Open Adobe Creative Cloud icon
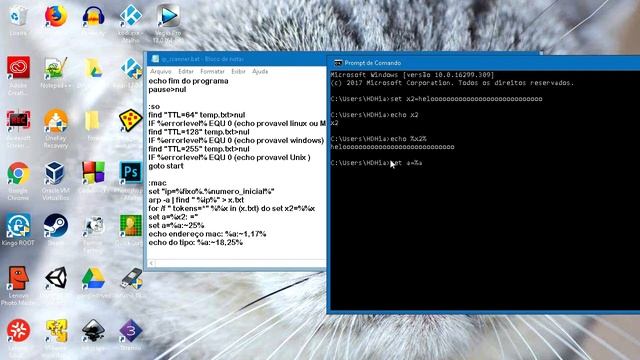Screen dimensions: 640x360 click(x=18, y=68)
